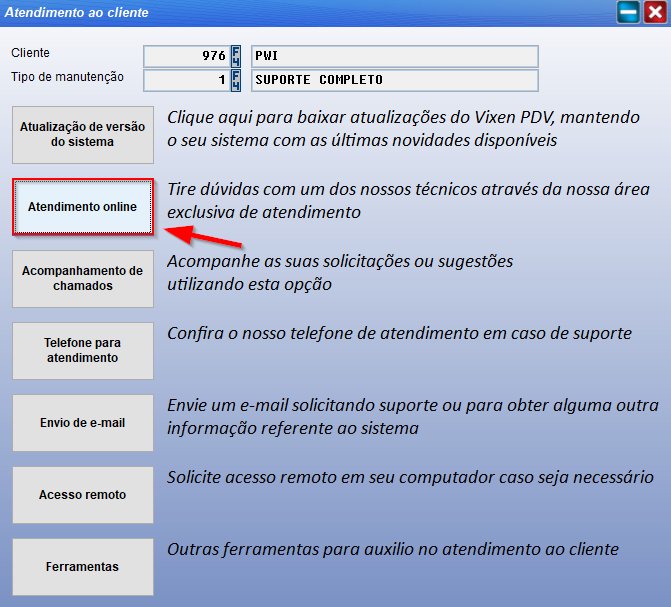
Task: Click the SUPORTE COMPLETO field
Action: (x=394, y=80)
